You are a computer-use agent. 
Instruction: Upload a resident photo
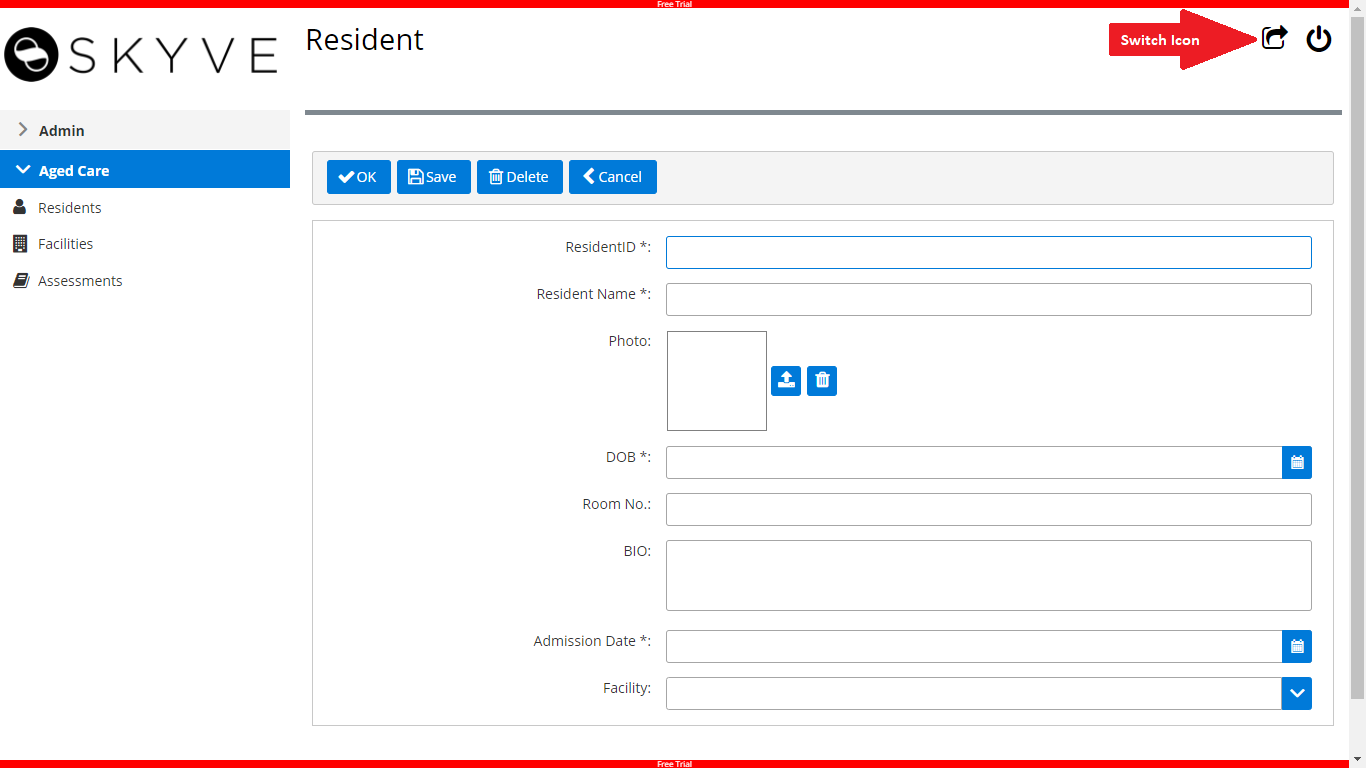coord(786,380)
